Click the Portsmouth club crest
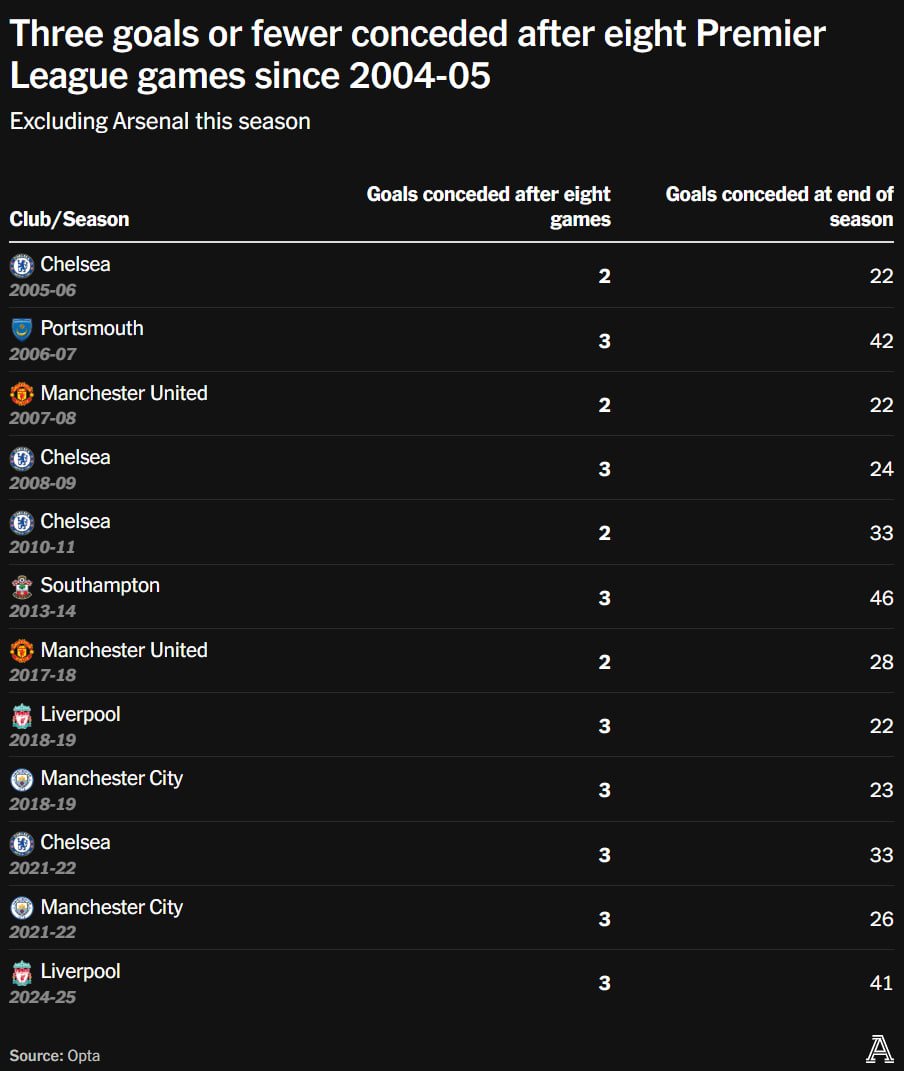 pos(21,329)
